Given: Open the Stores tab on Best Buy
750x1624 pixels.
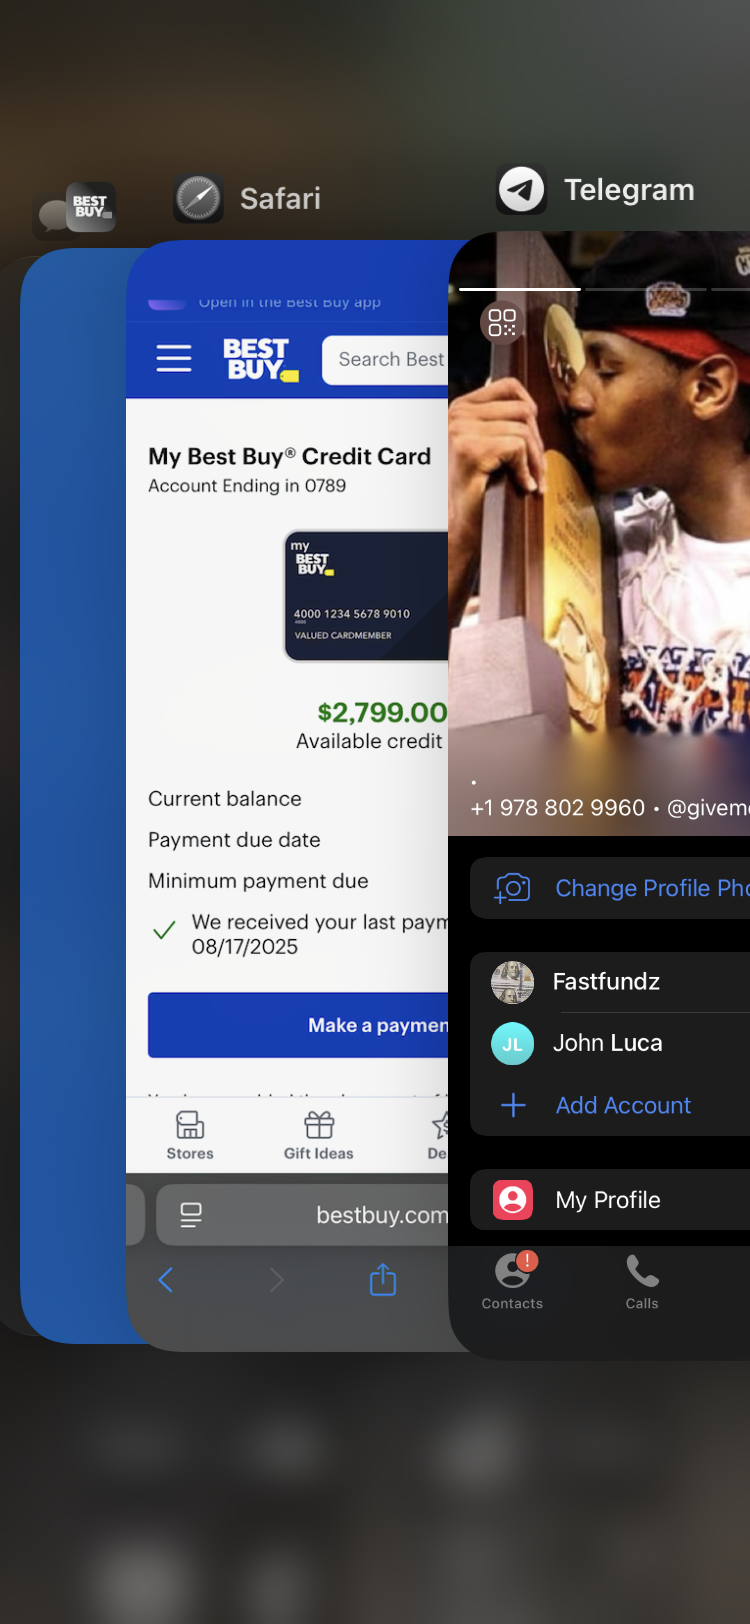Looking at the screenshot, I should coord(190,1135).
